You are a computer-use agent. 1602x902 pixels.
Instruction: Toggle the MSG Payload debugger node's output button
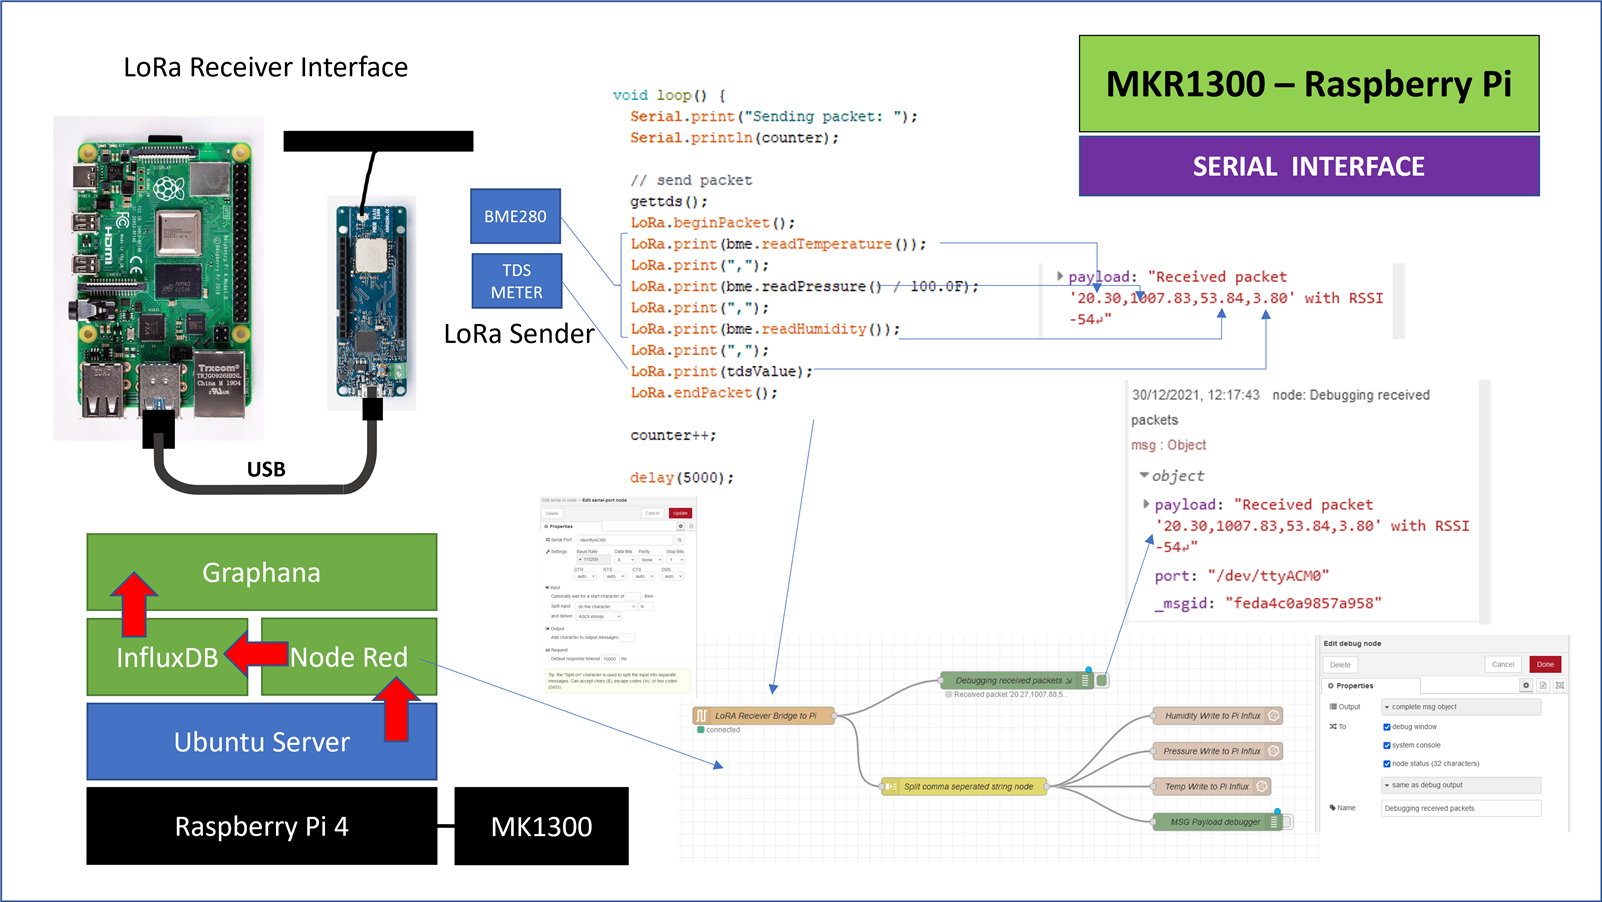tap(1288, 822)
